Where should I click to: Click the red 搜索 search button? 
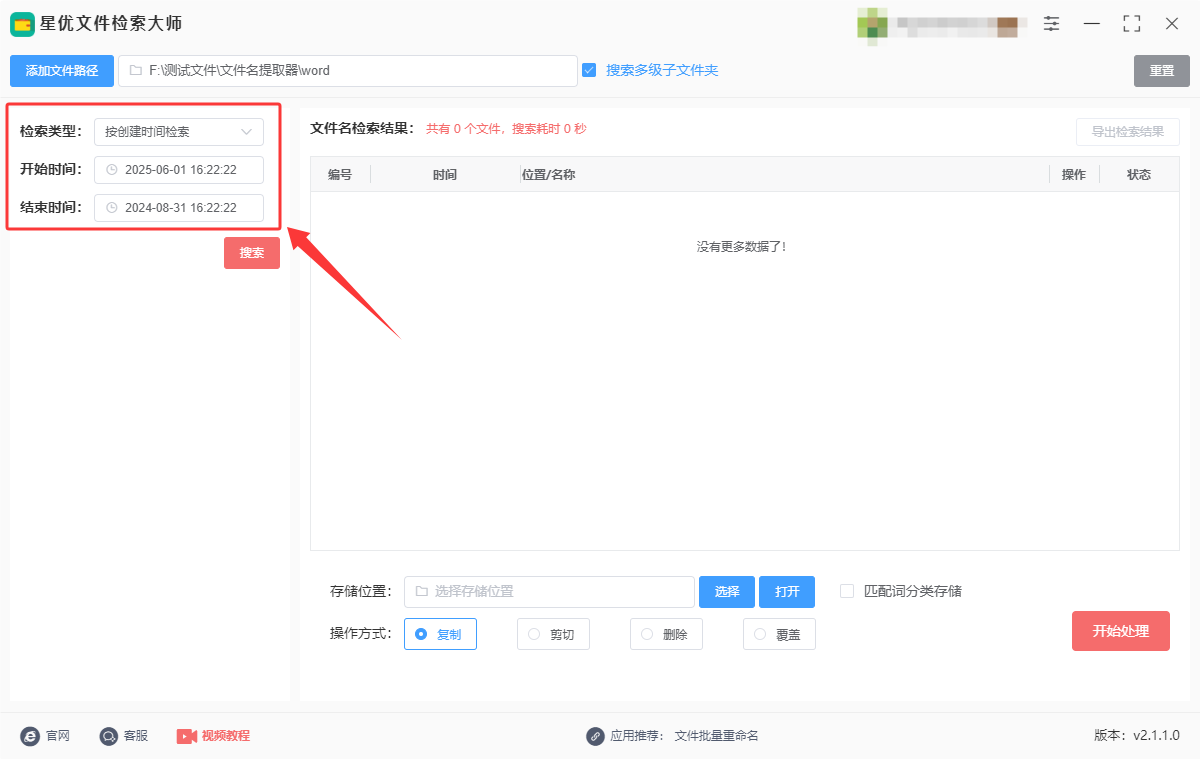click(x=252, y=253)
